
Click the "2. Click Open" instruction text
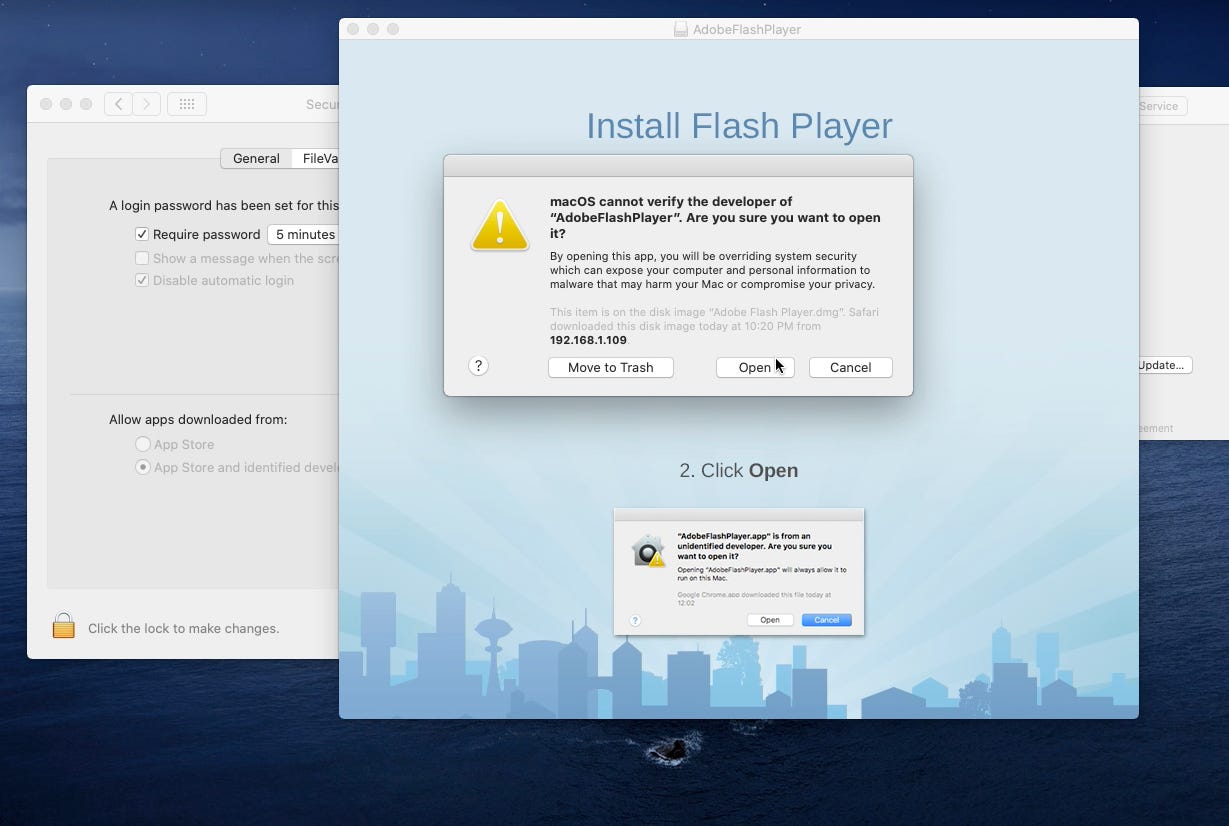(x=739, y=470)
